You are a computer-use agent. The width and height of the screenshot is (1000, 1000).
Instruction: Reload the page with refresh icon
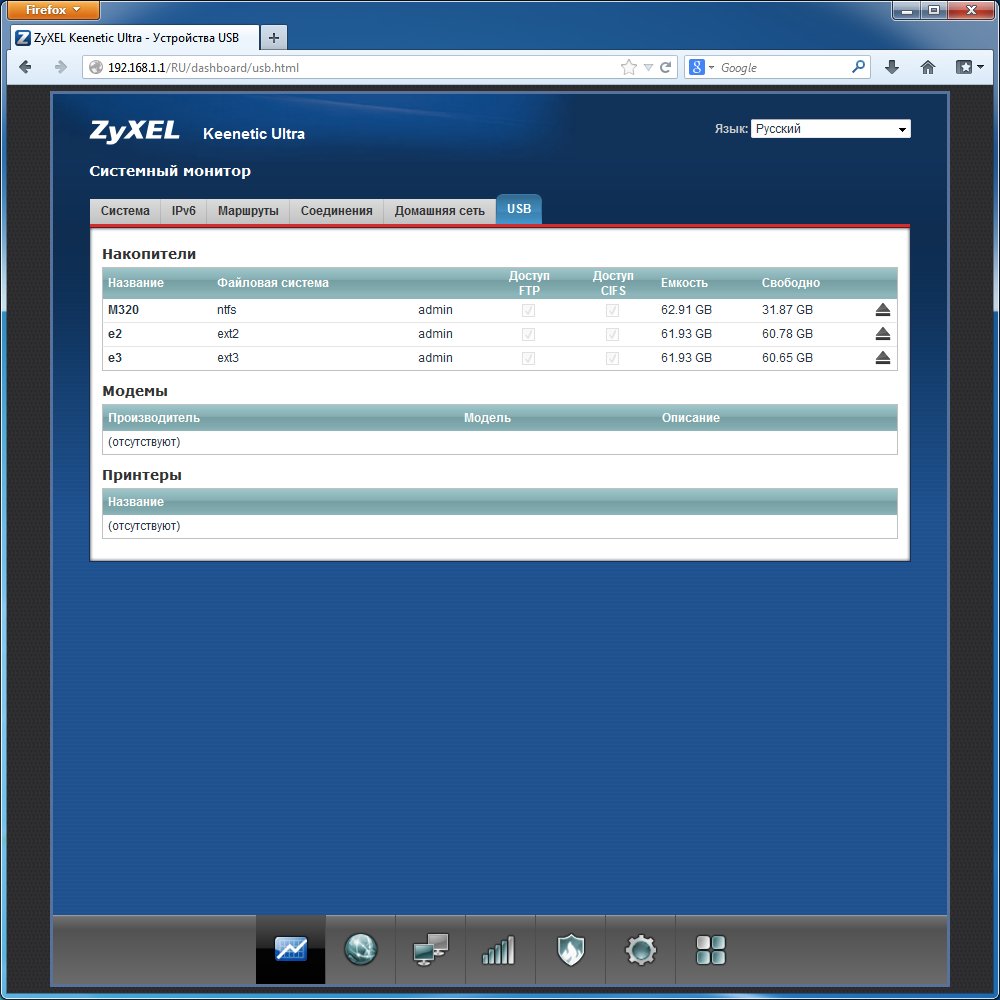[x=666, y=67]
